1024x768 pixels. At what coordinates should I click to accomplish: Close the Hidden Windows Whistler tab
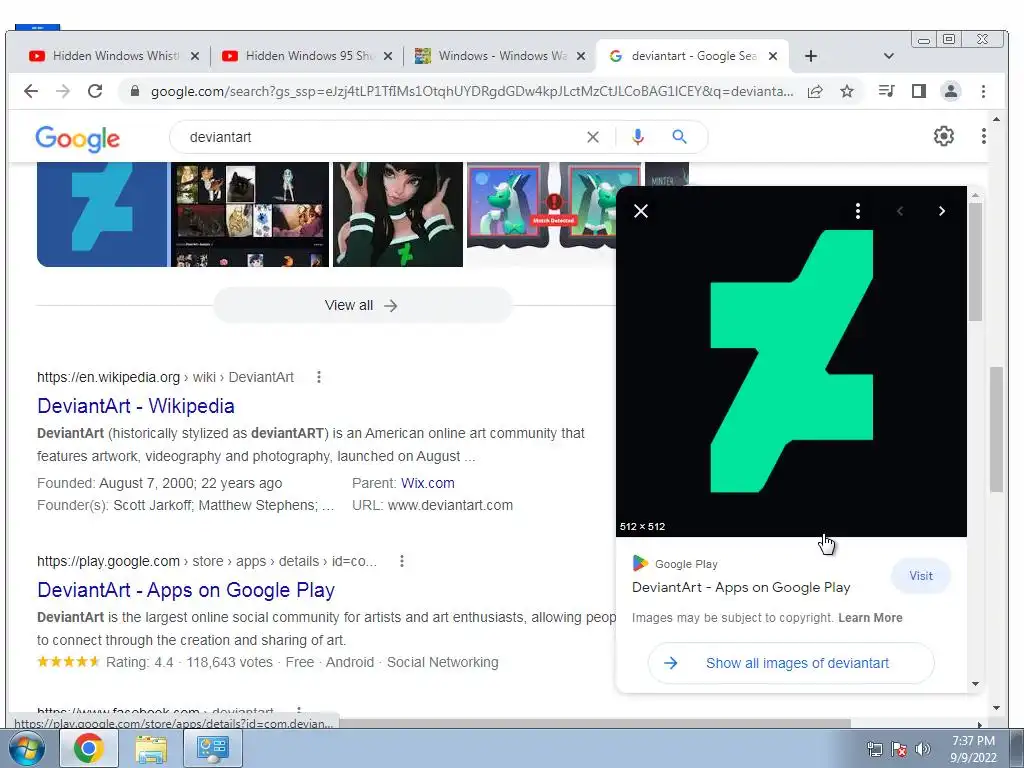click(195, 56)
